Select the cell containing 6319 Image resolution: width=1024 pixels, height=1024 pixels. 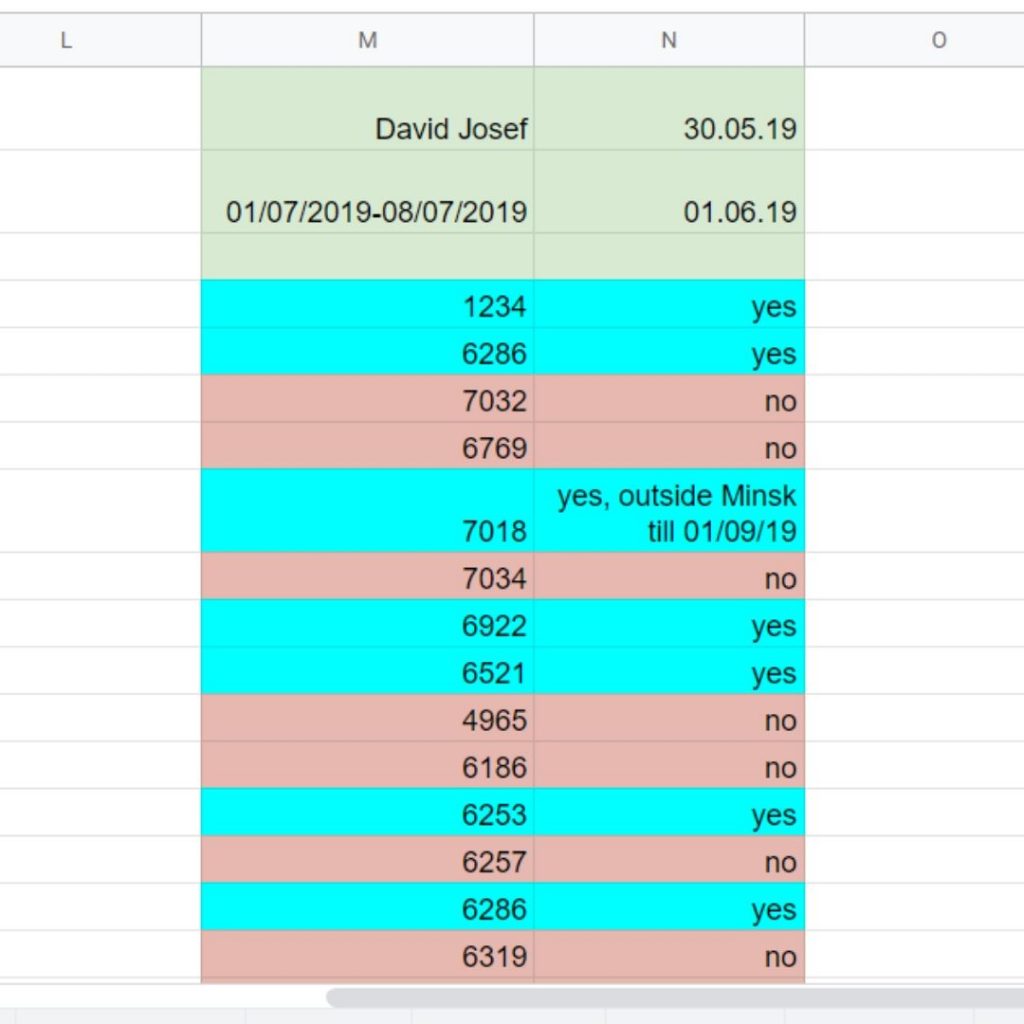[x=367, y=956]
